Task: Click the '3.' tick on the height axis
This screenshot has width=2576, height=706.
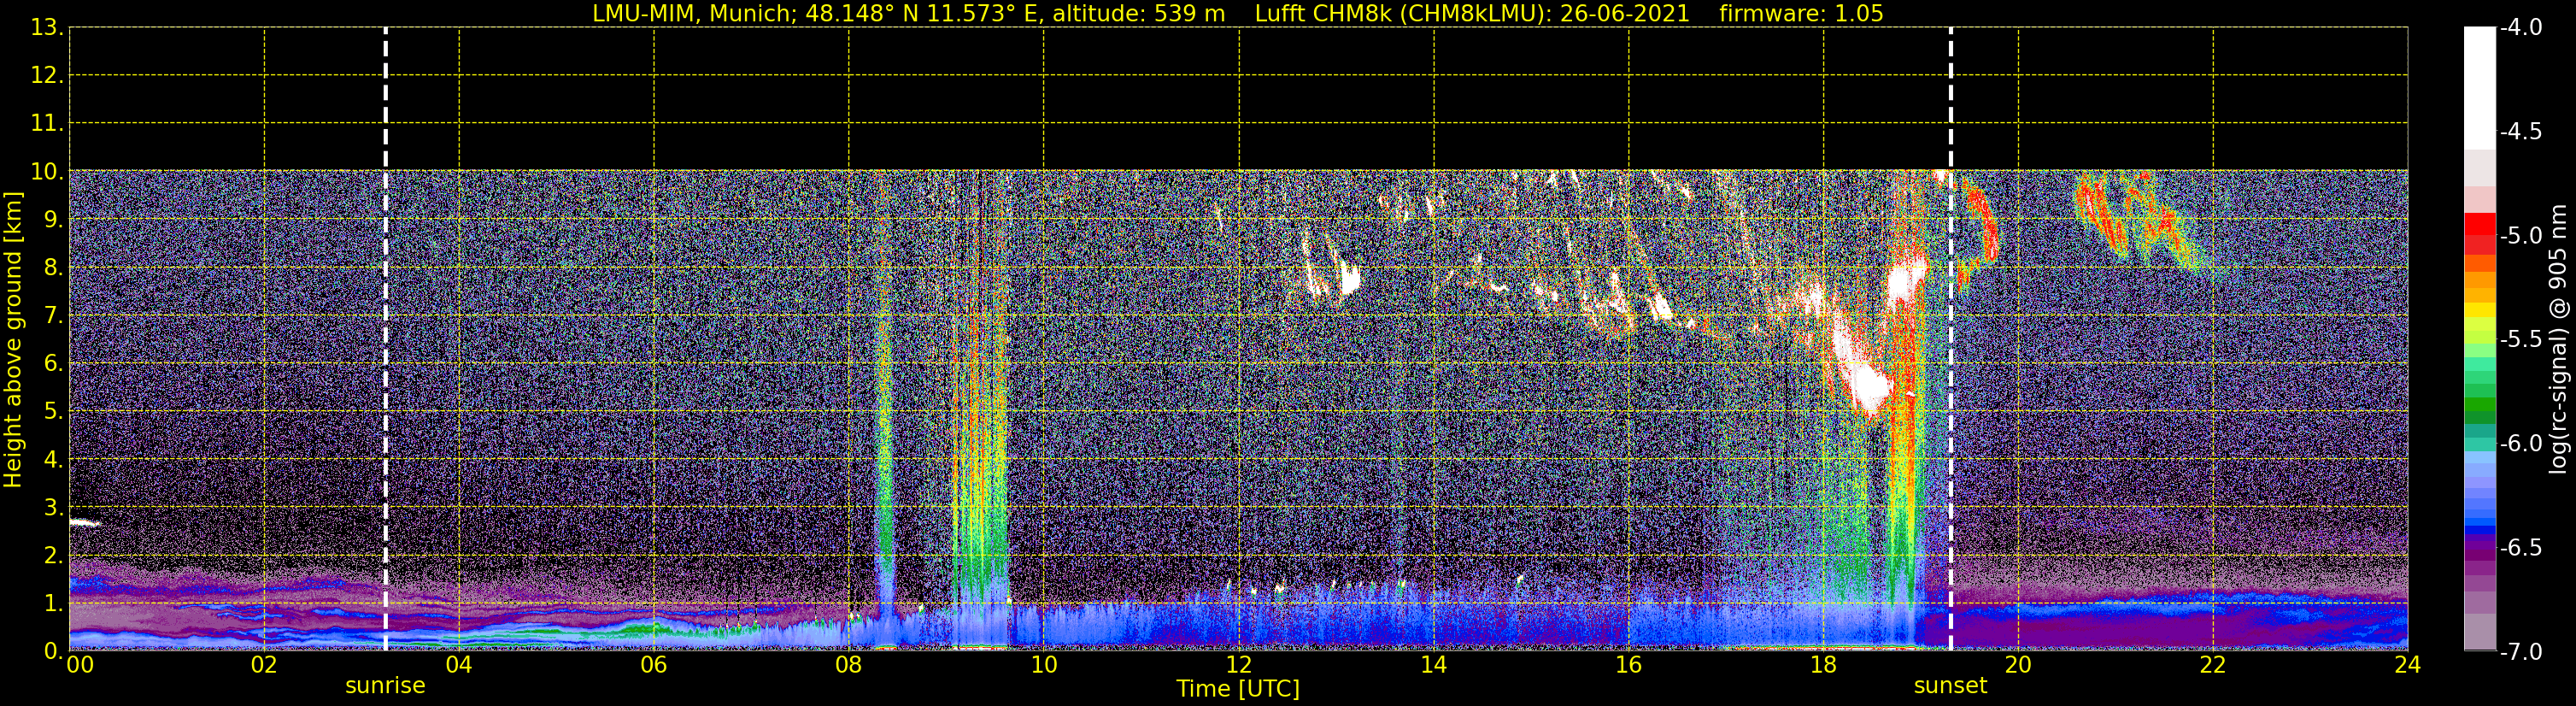Action: (53, 508)
